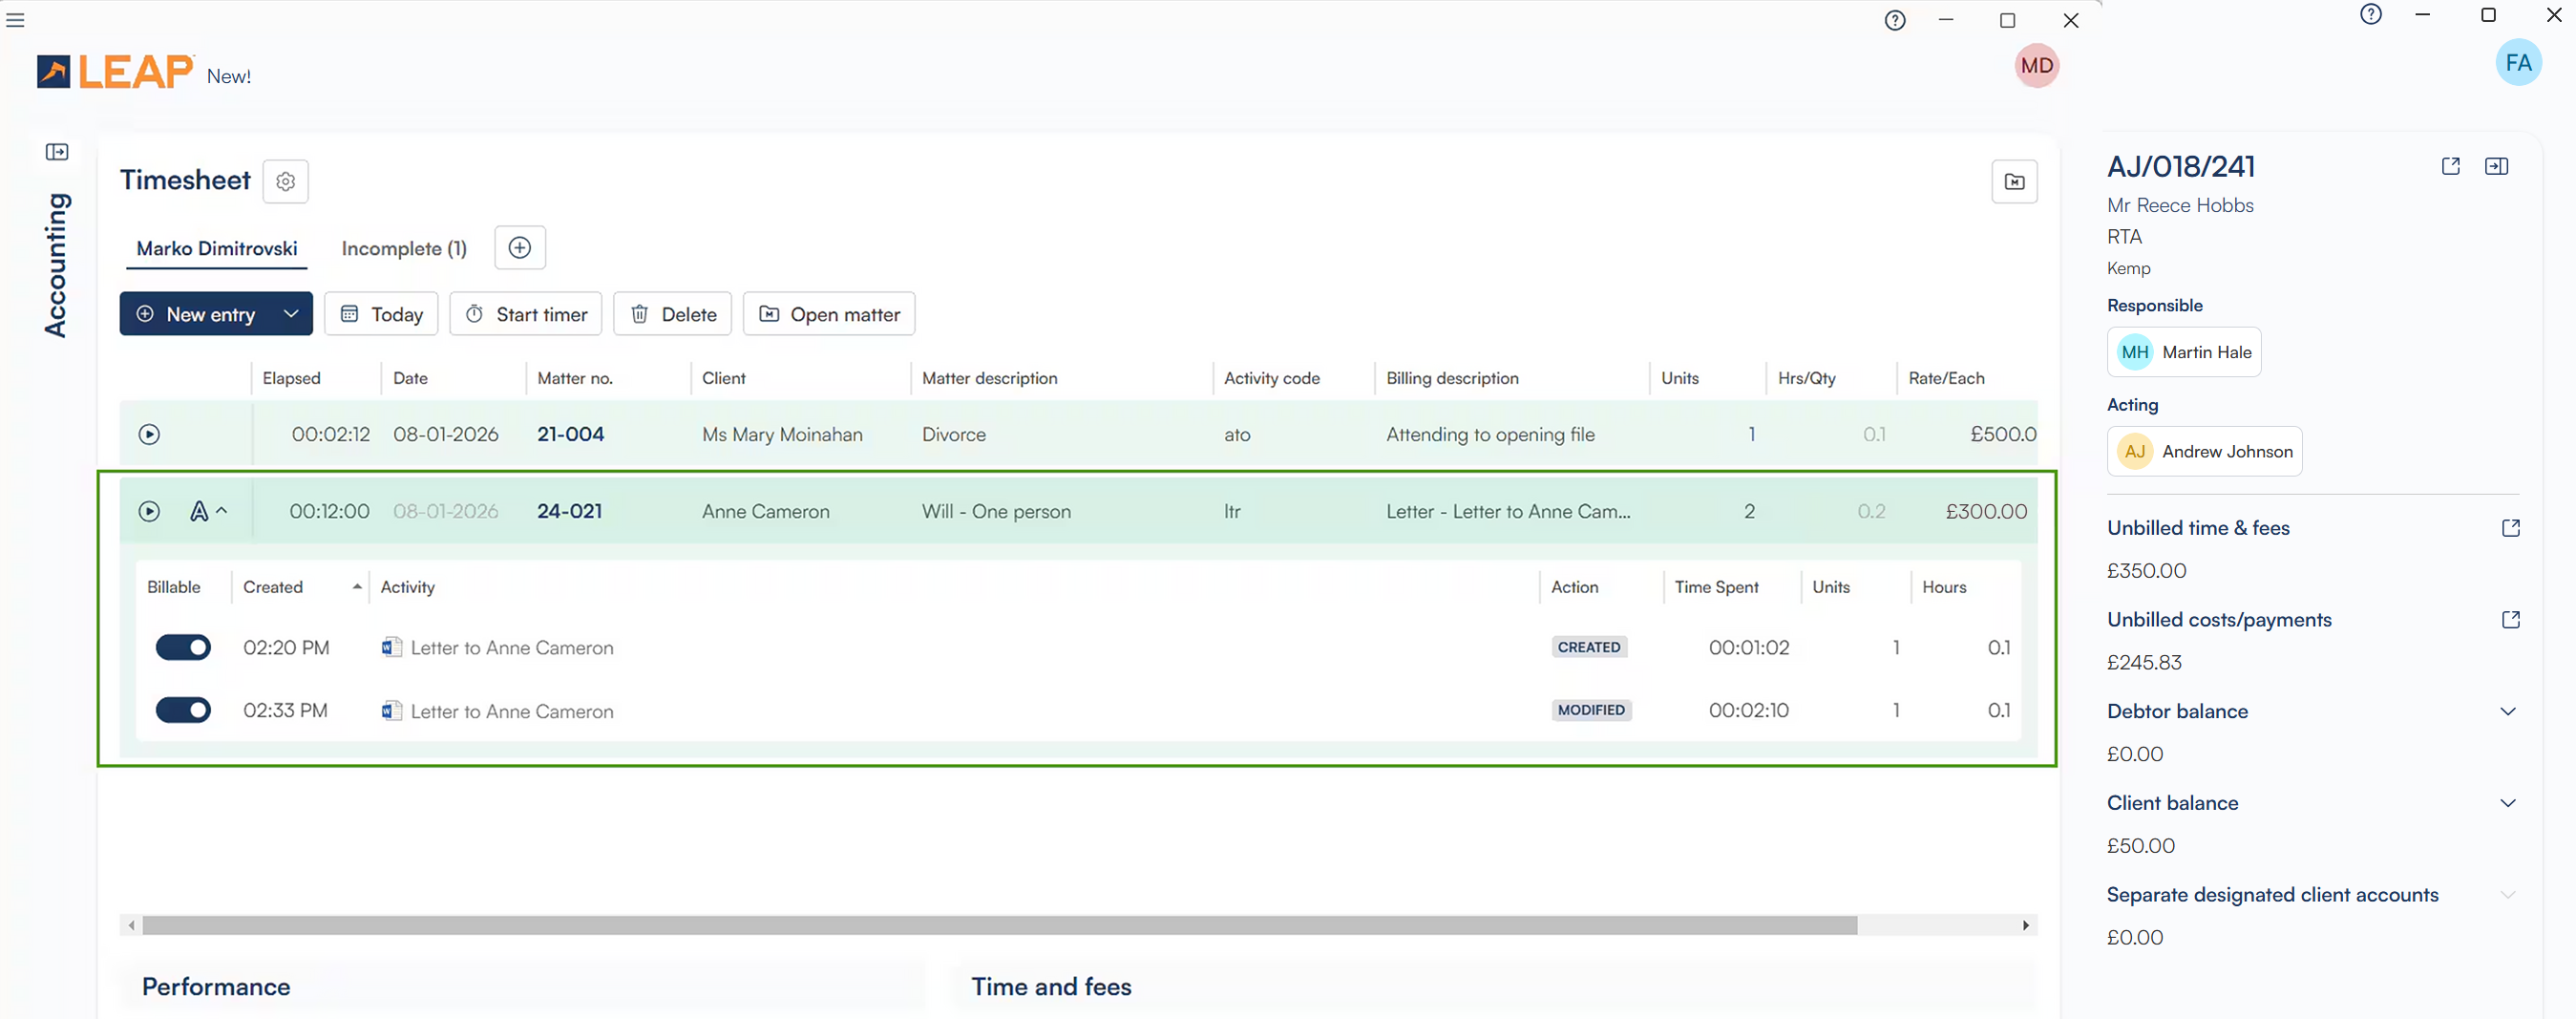The height and width of the screenshot is (1019, 2576).
Task: Open matter folder icon at top right of Timesheet
Action: point(2013,181)
